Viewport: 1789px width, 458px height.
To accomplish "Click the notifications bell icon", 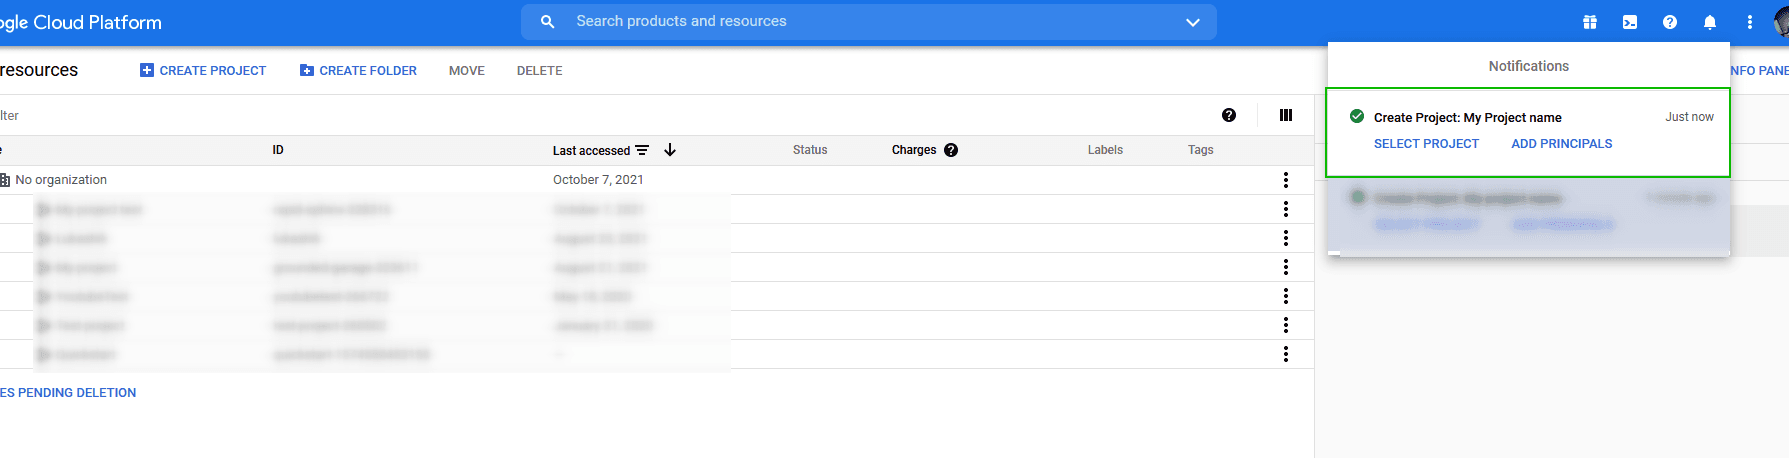I will coord(1710,22).
